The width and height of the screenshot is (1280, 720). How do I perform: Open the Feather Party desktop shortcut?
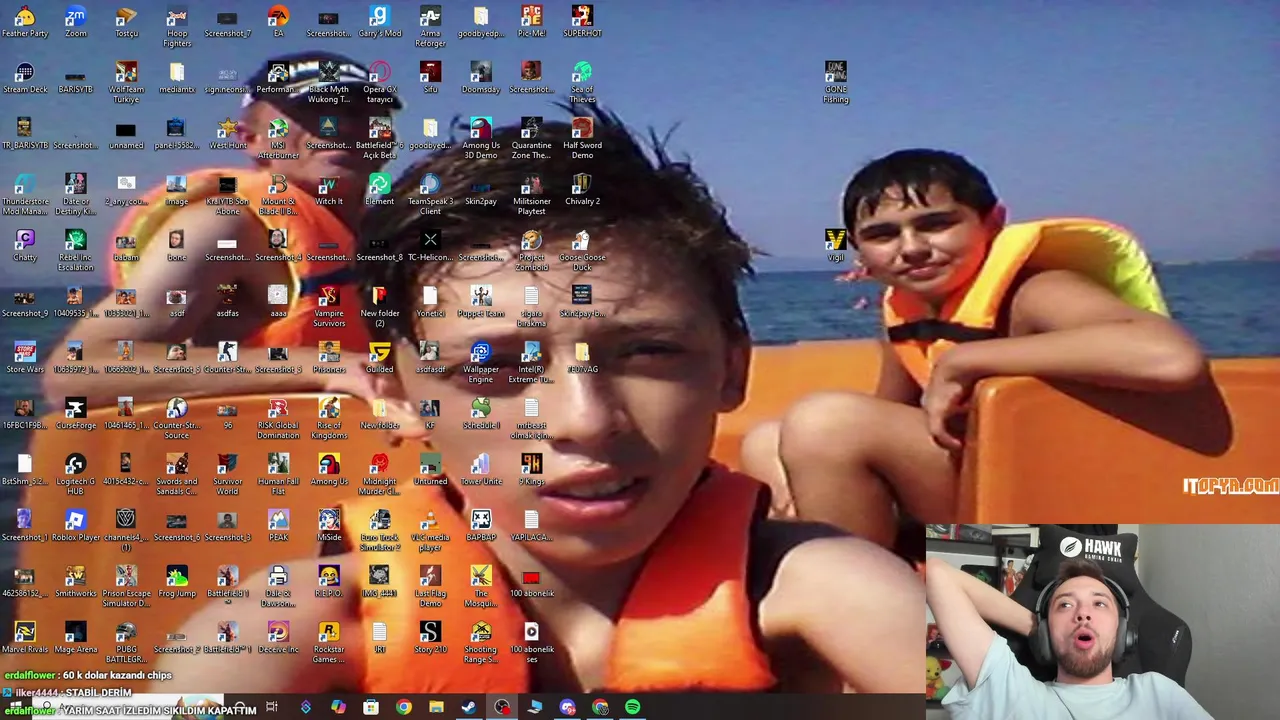point(25,22)
